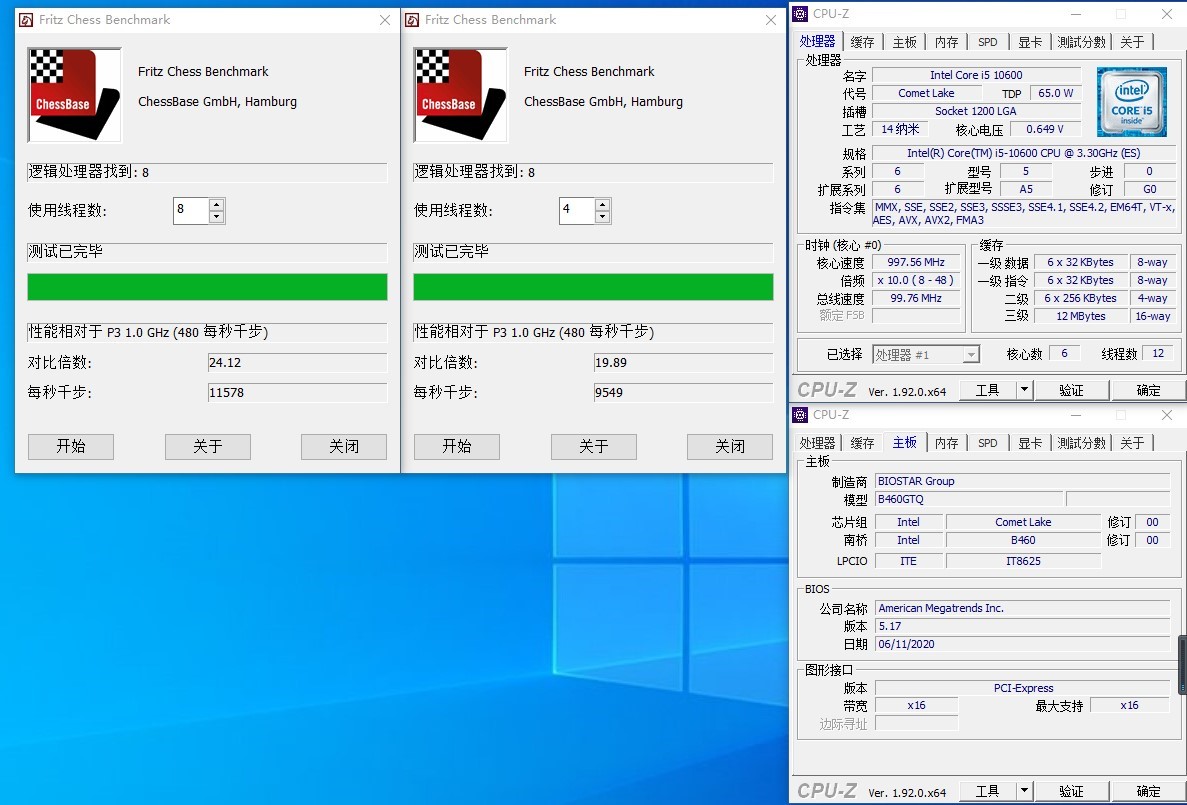Click core speed value 997.56 MHz
Image resolution: width=1187 pixels, height=805 pixels.
(x=916, y=263)
